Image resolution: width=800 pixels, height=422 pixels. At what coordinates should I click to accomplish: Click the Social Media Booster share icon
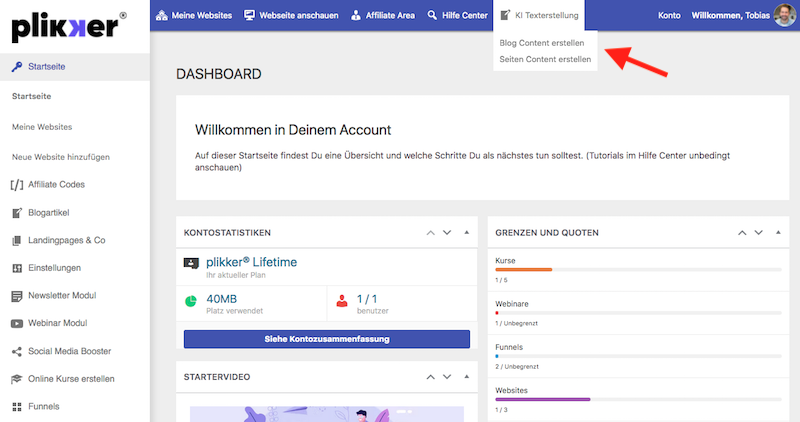17,352
